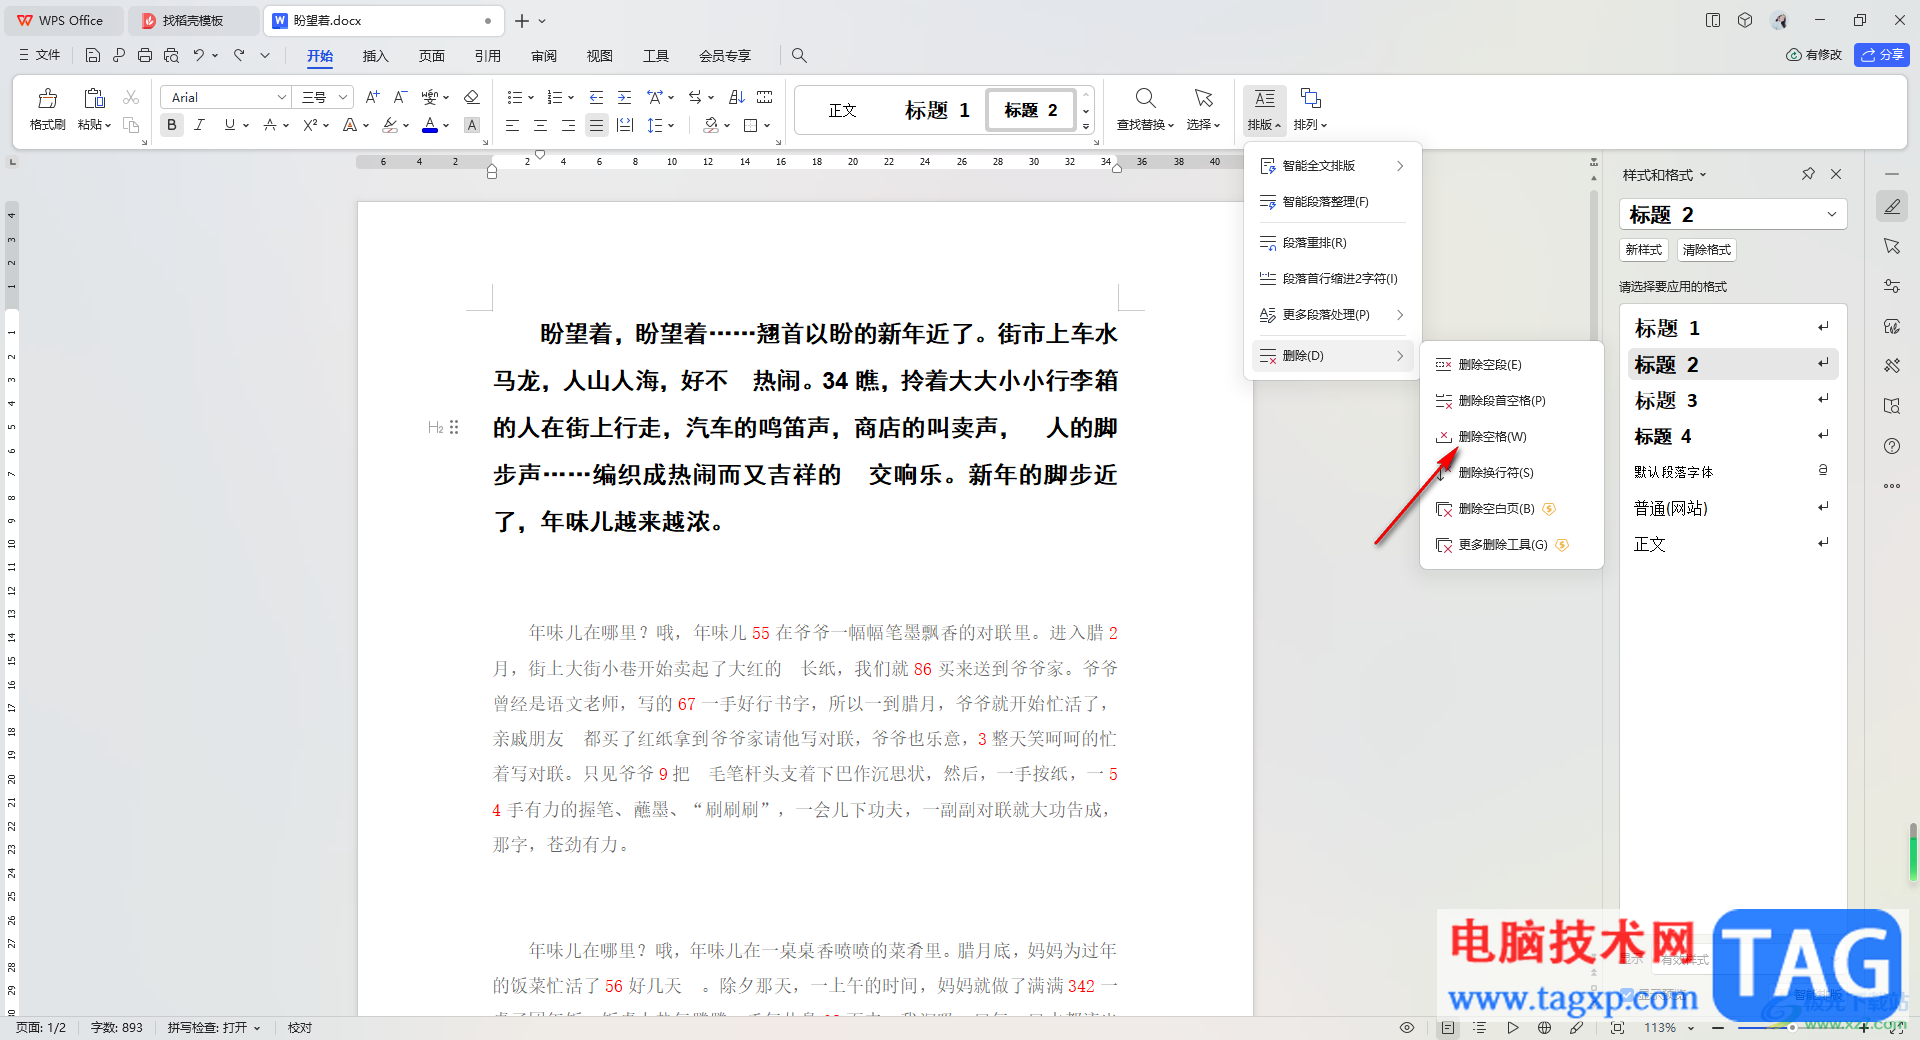Align text right

coord(568,125)
